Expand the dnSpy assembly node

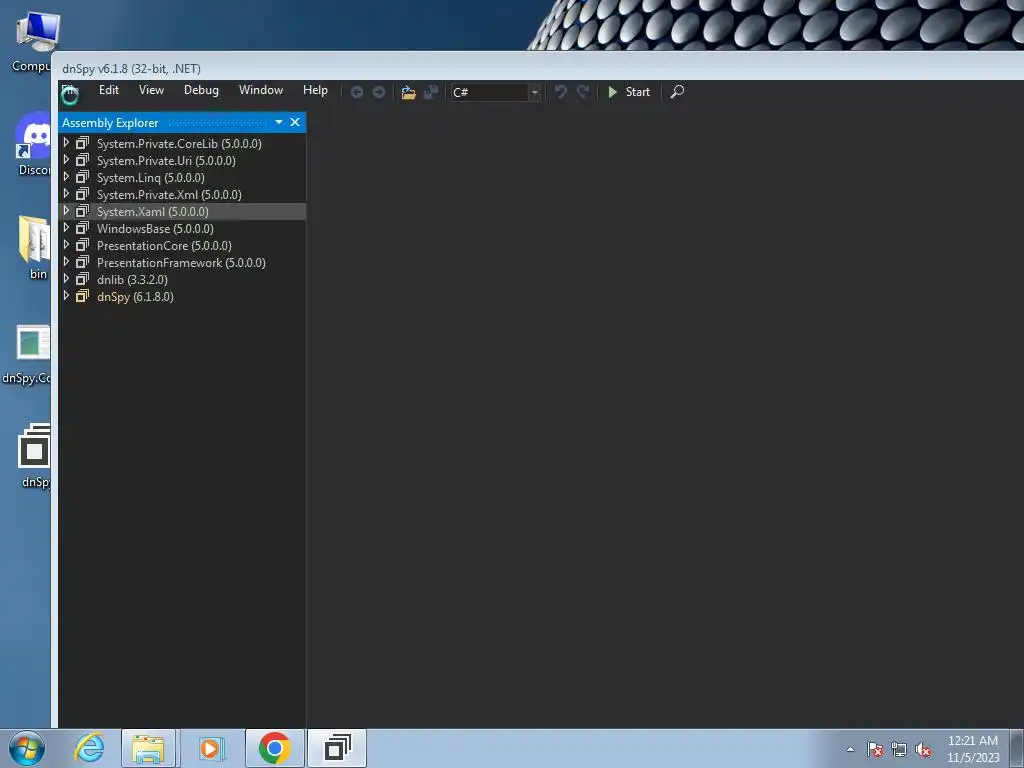[66, 295]
